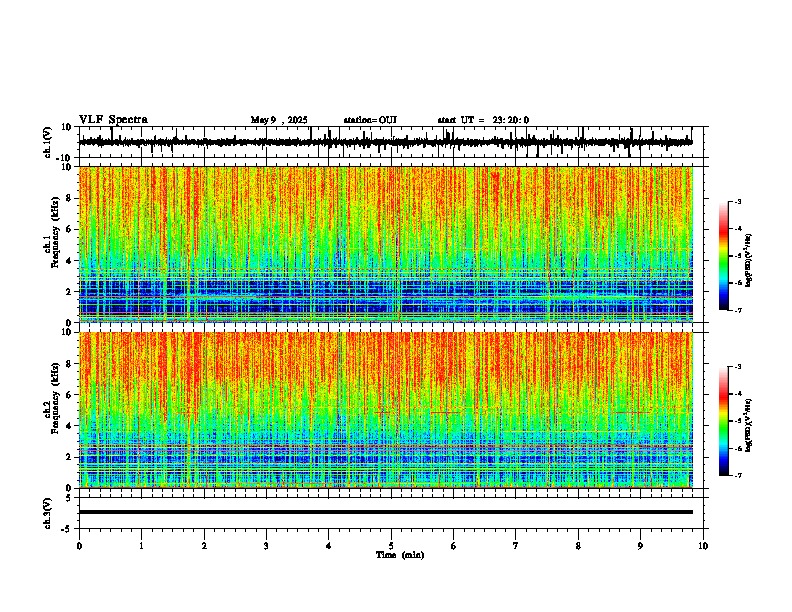The image size is (792, 612).
Task: Click the "6" kHz tick on the ch.2 frequency axis
Action: pos(69,395)
